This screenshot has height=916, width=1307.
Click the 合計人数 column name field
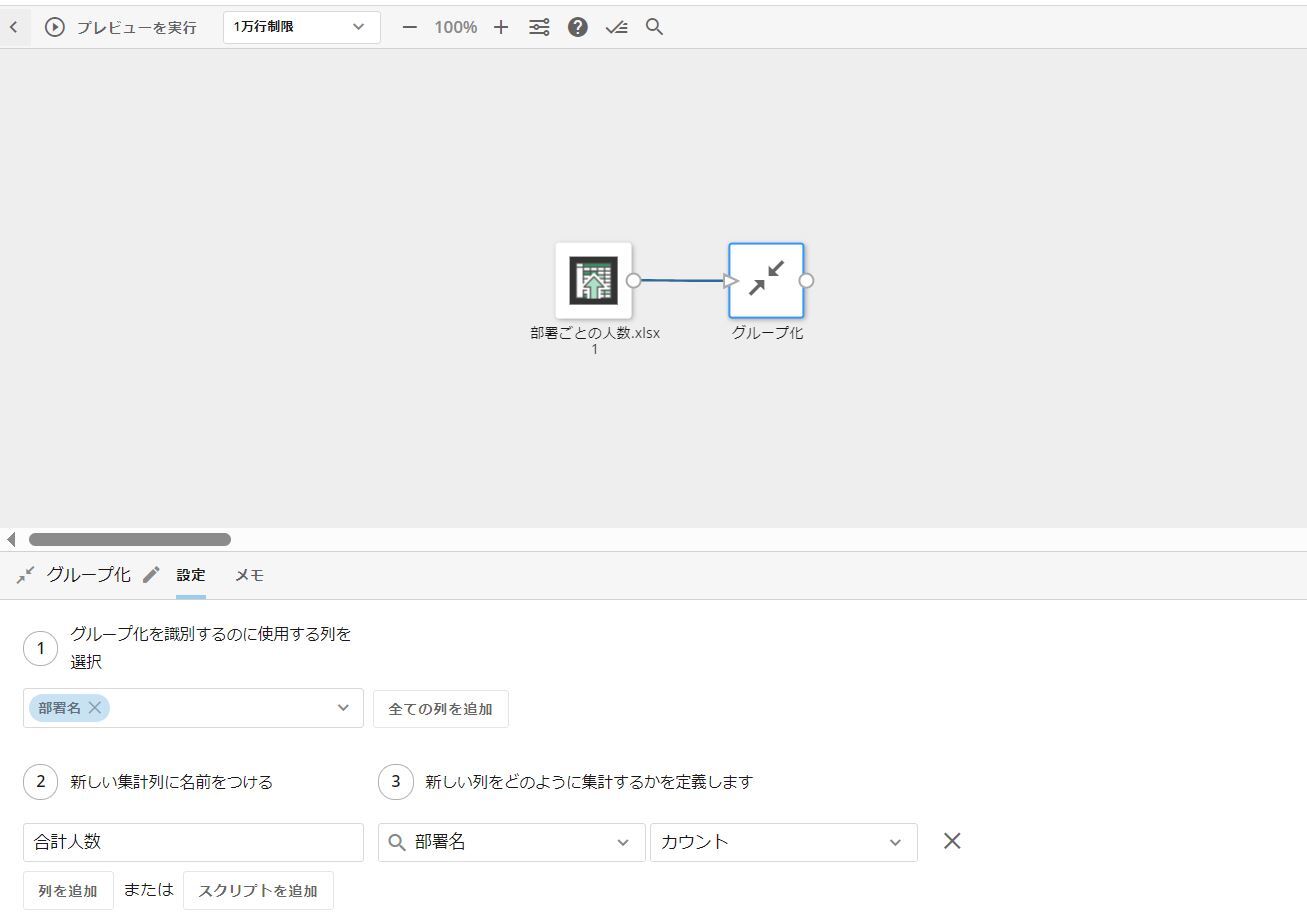(193, 842)
